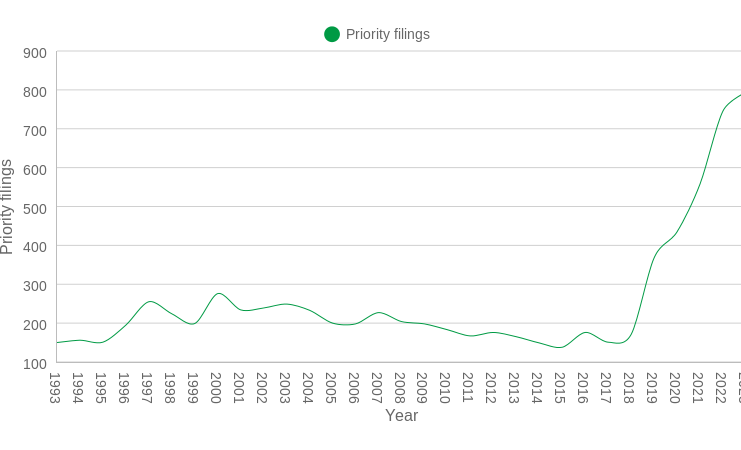Click the 100 y-axis tick label
The height and width of the screenshot is (450, 741).
click(x=35, y=363)
